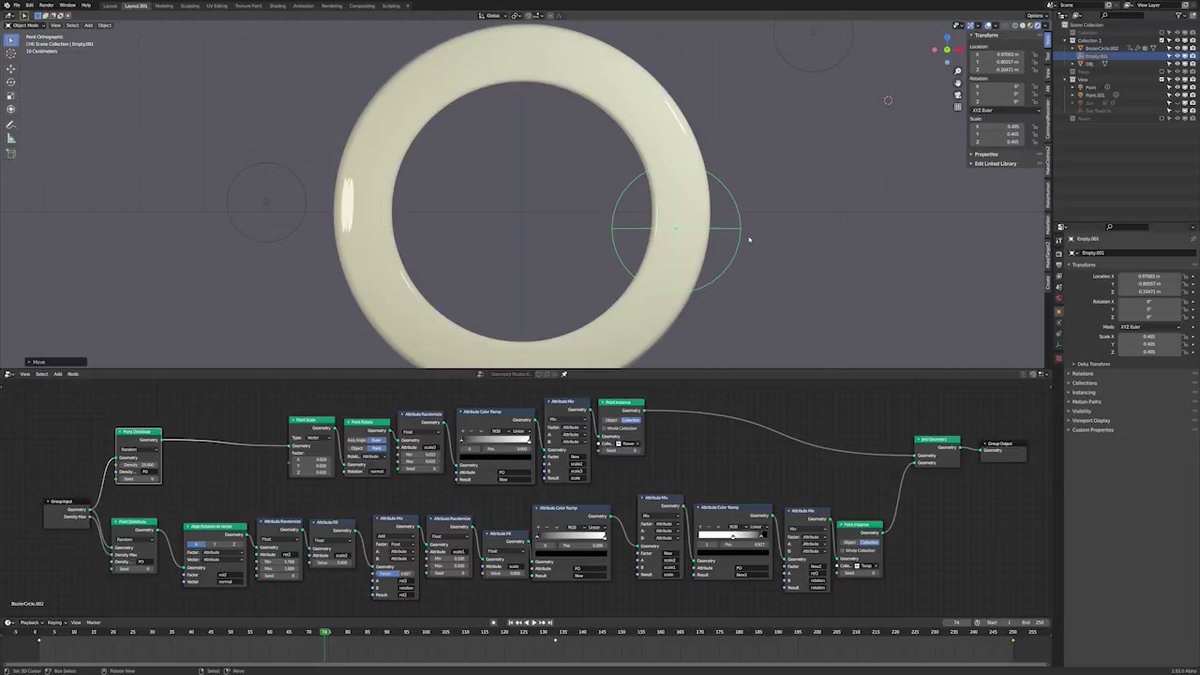This screenshot has width=1200, height=675.
Task: Switch to the Scripting workspace tab
Action: [x=391, y=5]
